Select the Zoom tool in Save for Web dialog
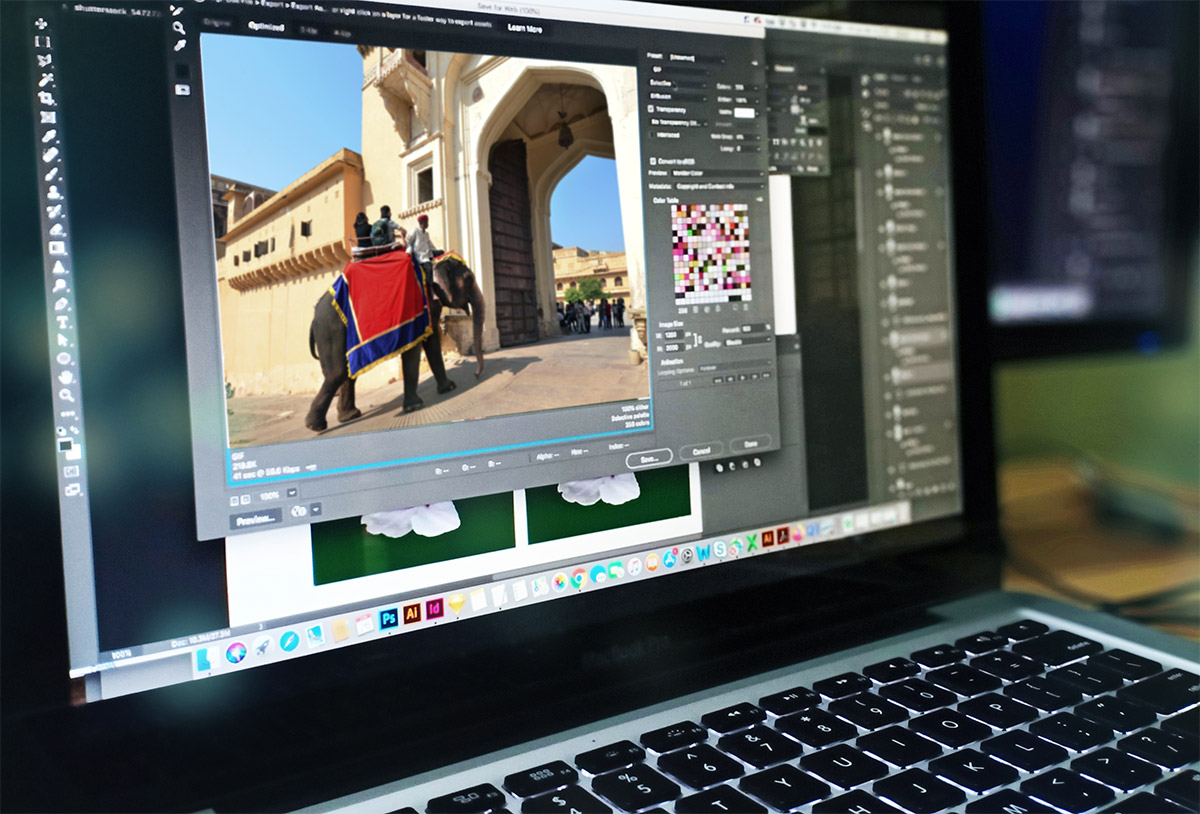The image size is (1200, 814). 179,27
